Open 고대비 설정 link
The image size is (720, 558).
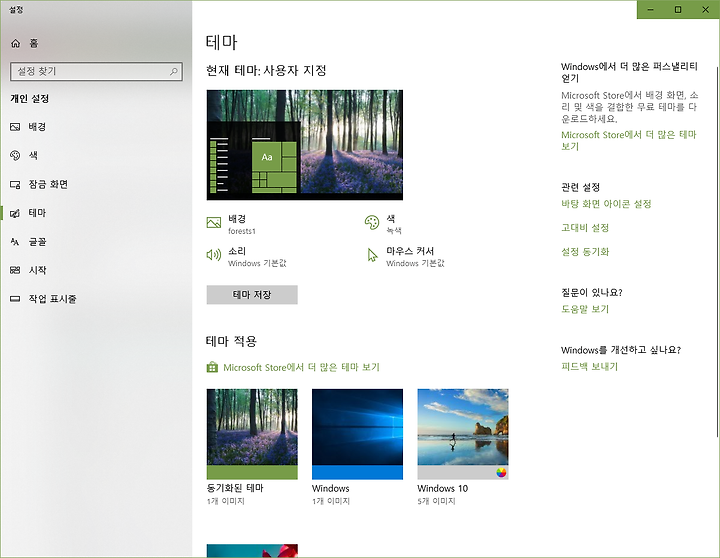585,228
